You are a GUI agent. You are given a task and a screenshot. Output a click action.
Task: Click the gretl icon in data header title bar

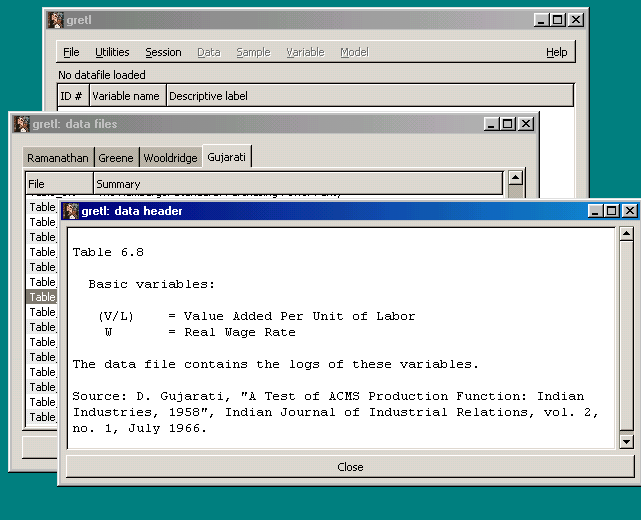click(x=70, y=211)
